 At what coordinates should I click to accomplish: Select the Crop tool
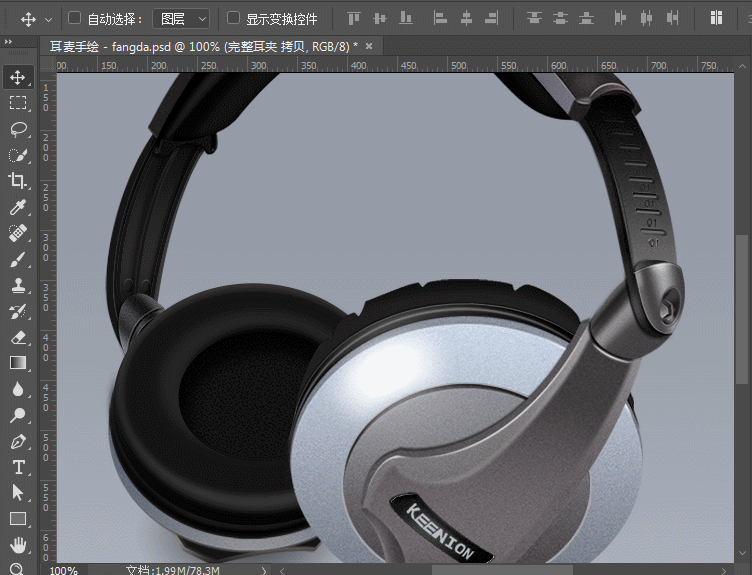click(x=18, y=181)
